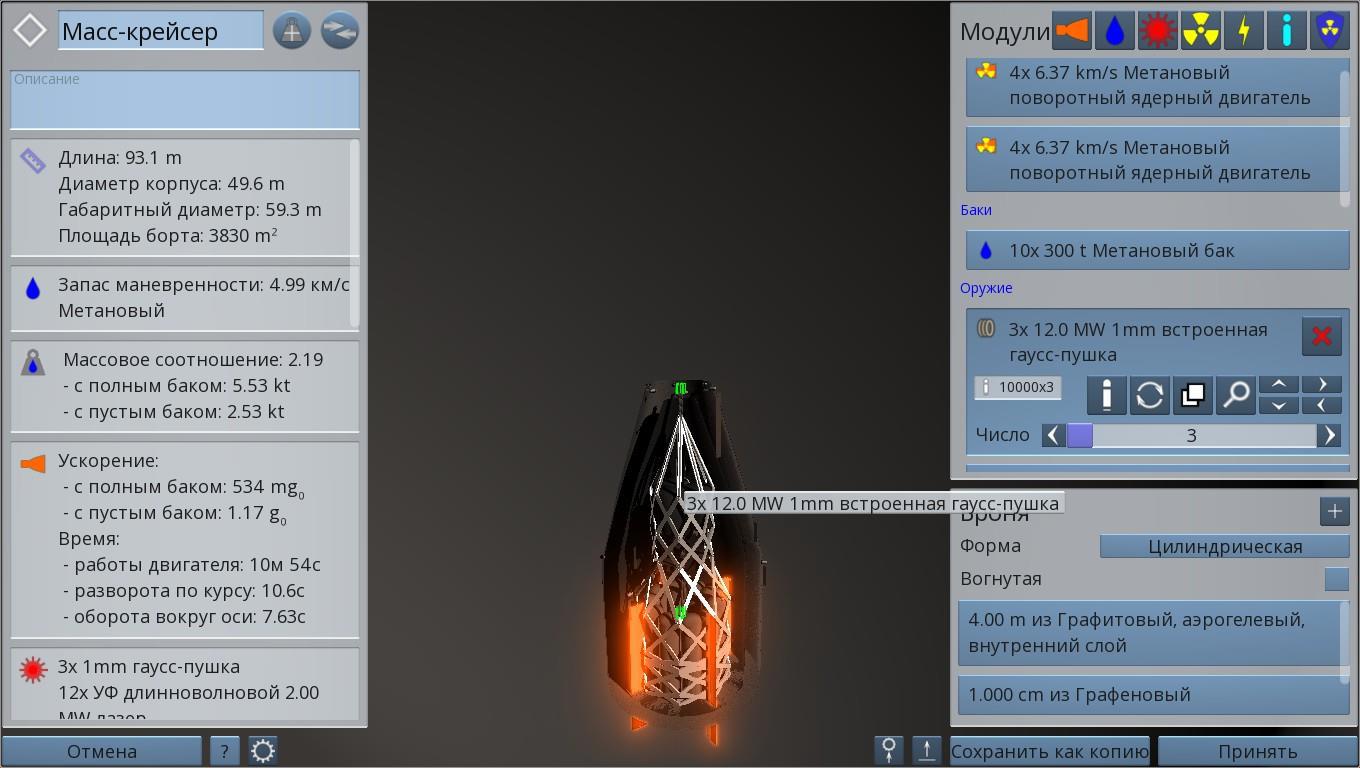The image size is (1360, 768).
Task: Click the magnifying glass on gauss cannon
Action: click(1235, 395)
